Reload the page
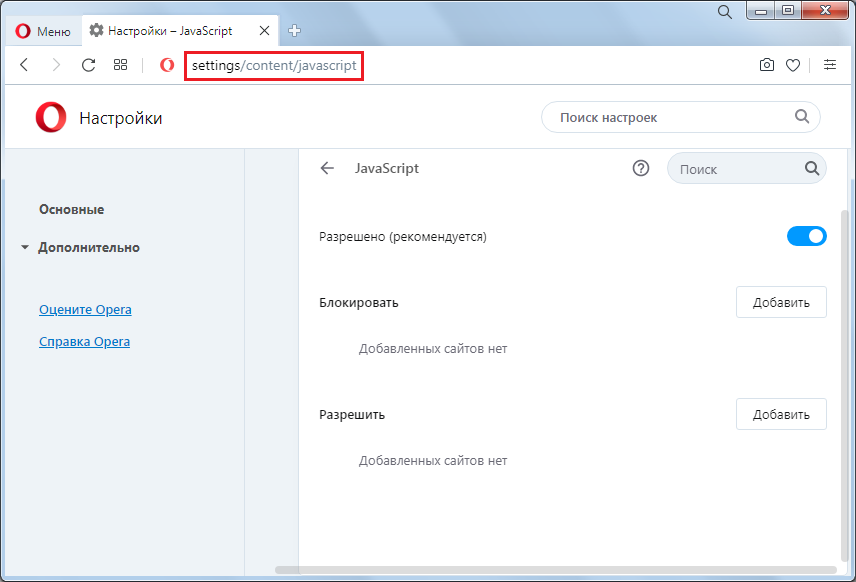Image resolution: width=856 pixels, height=582 pixels. point(88,65)
